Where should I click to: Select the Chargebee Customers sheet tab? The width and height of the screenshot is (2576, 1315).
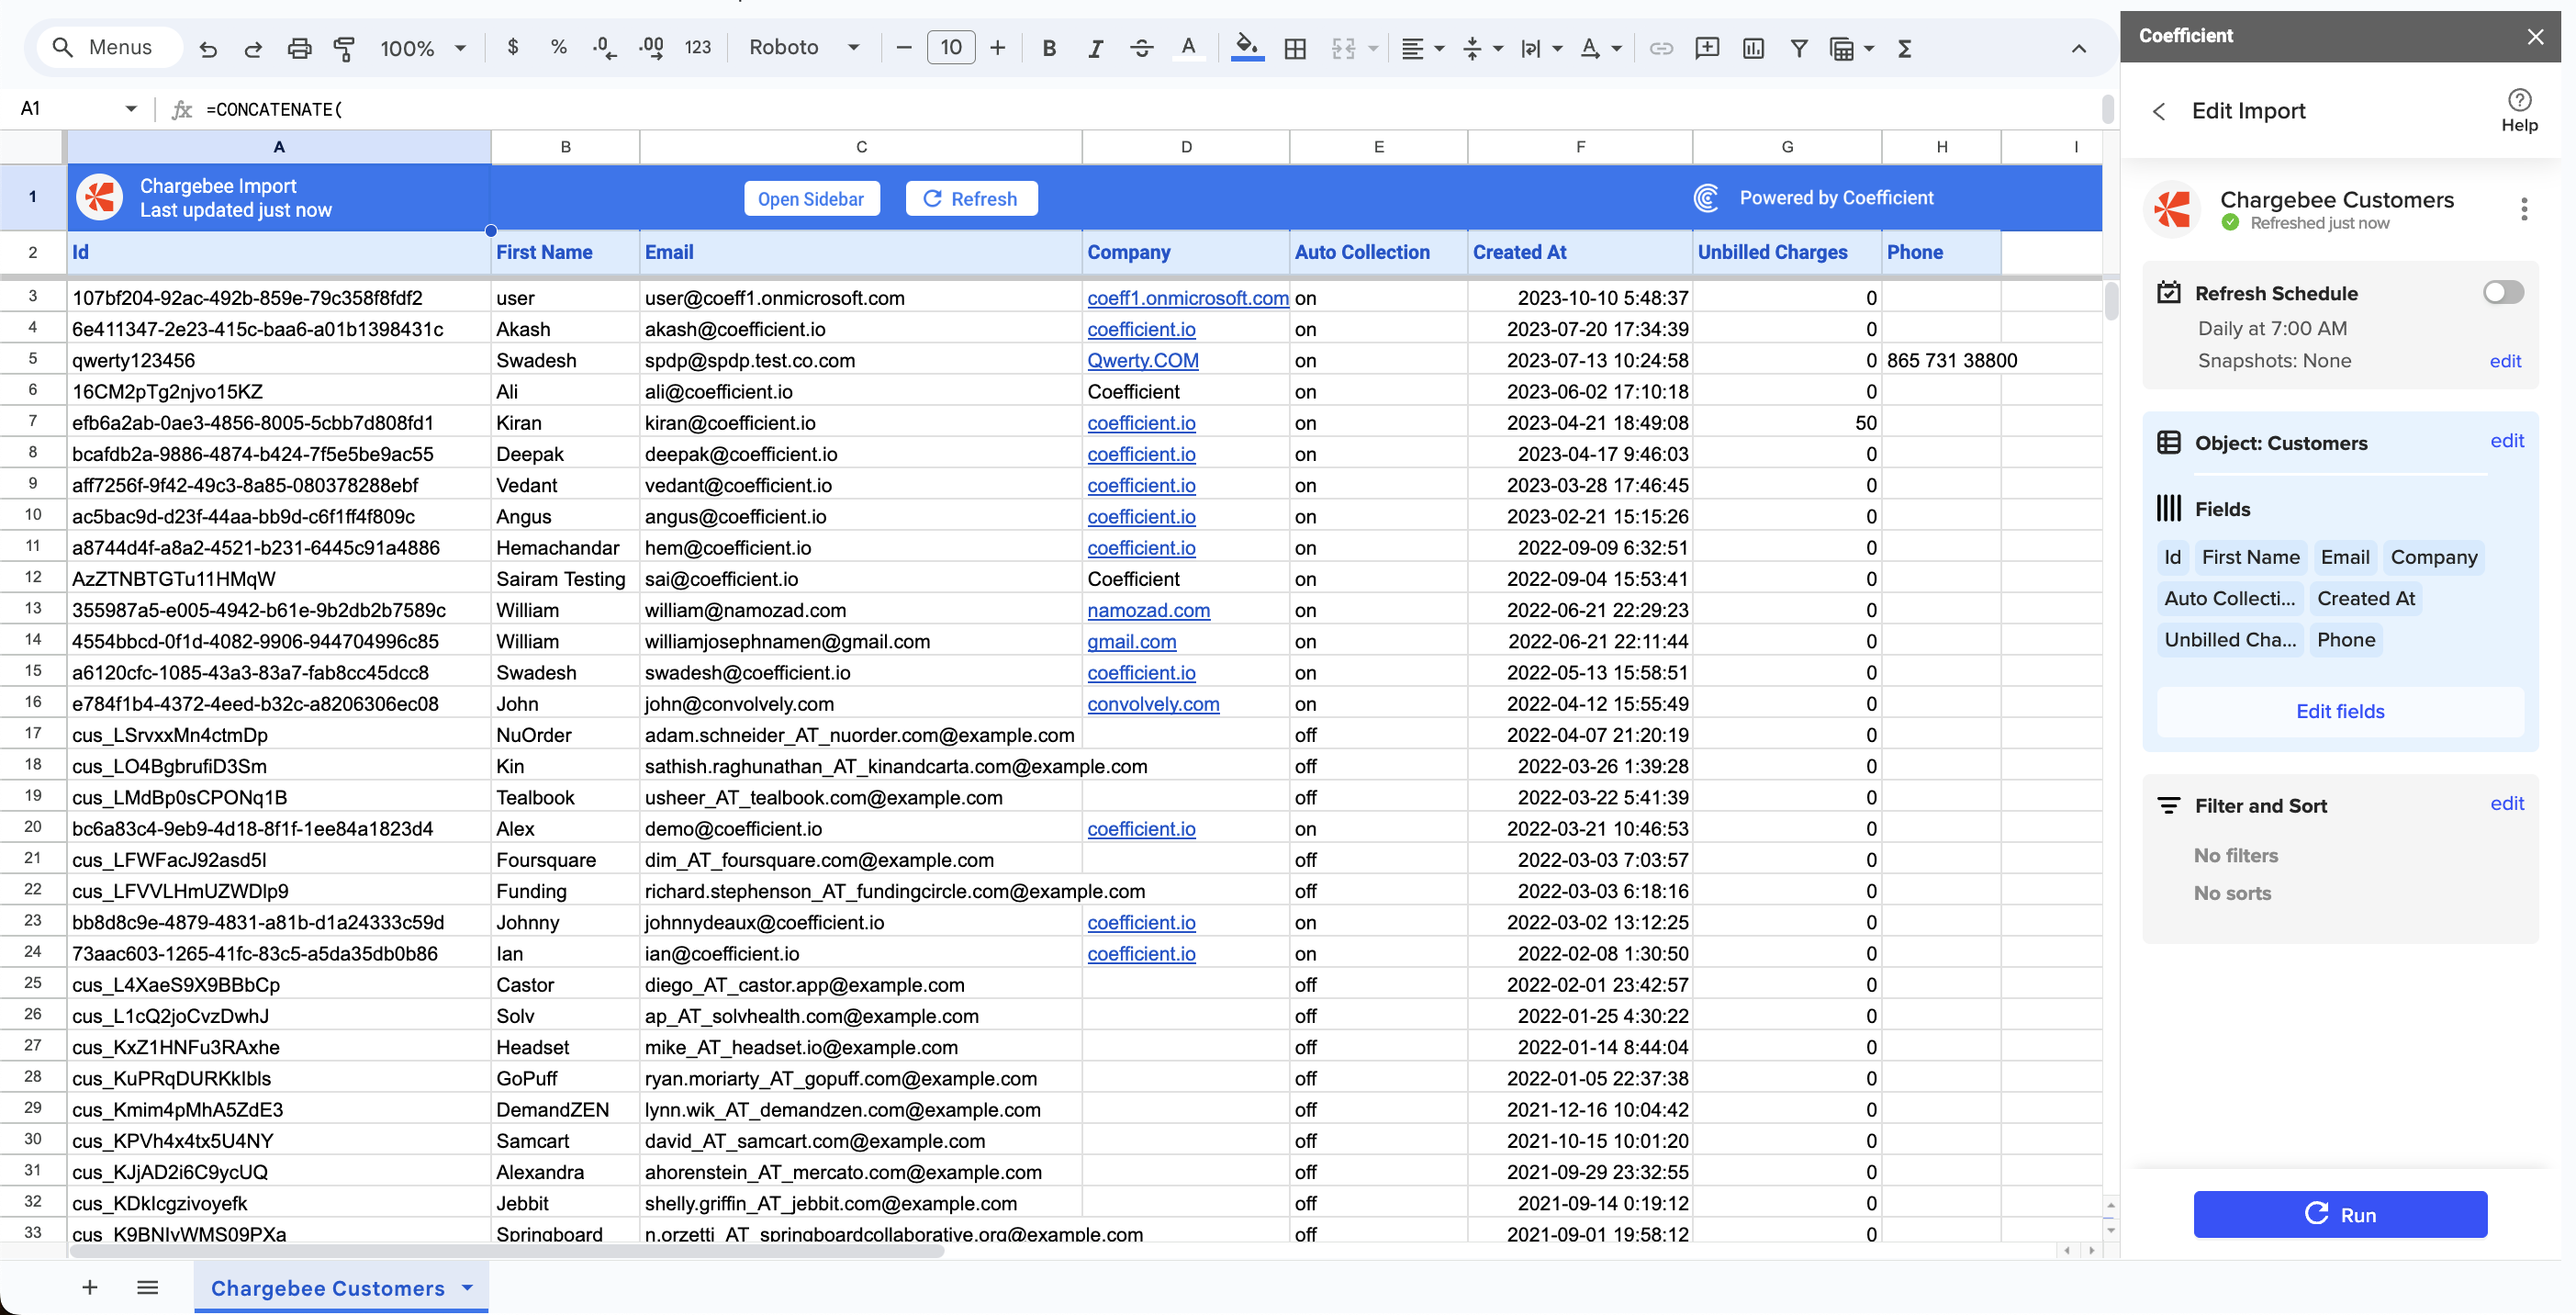(x=328, y=1288)
